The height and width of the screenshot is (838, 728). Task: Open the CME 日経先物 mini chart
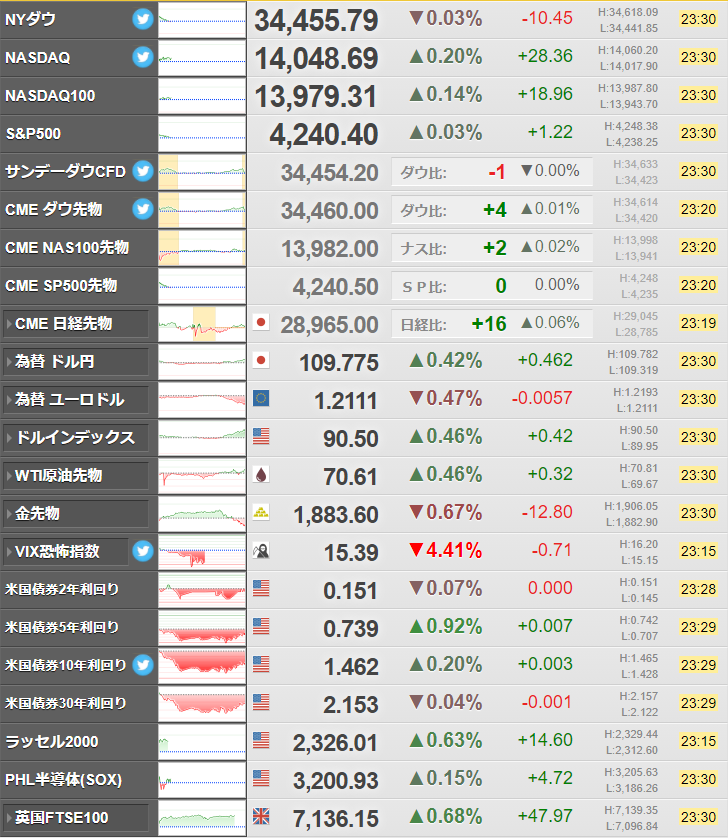[x=202, y=324]
